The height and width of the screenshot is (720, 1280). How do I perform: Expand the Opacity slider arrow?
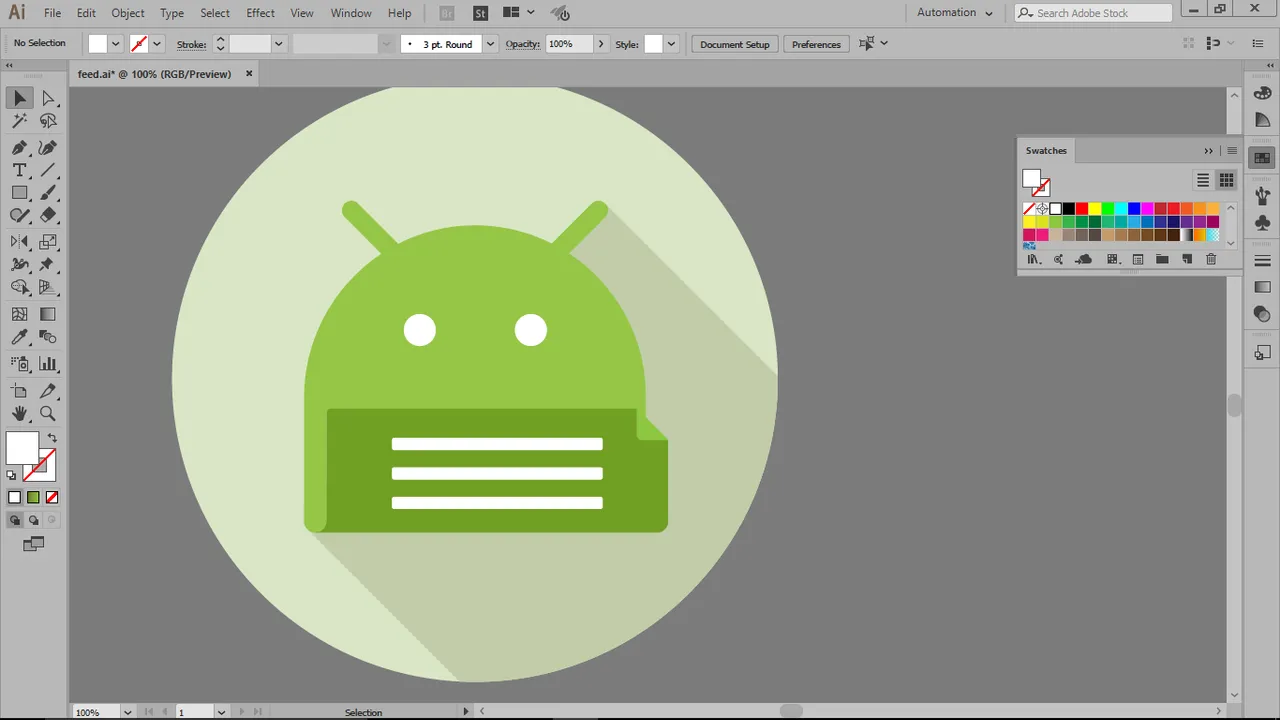pyautogui.click(x=600, y=44)
